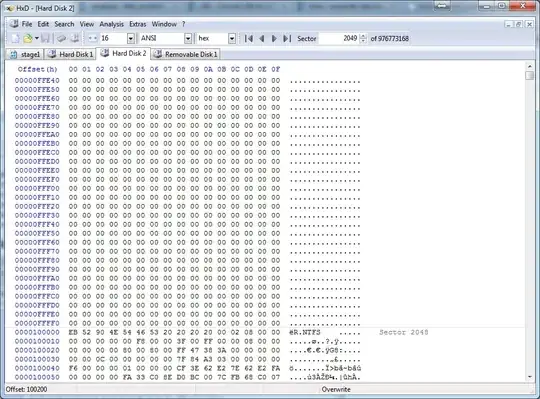Viewport: 540px width, 399px height.
Task: Expand the Open recent files arrow
Action: (x=37, y=38)
